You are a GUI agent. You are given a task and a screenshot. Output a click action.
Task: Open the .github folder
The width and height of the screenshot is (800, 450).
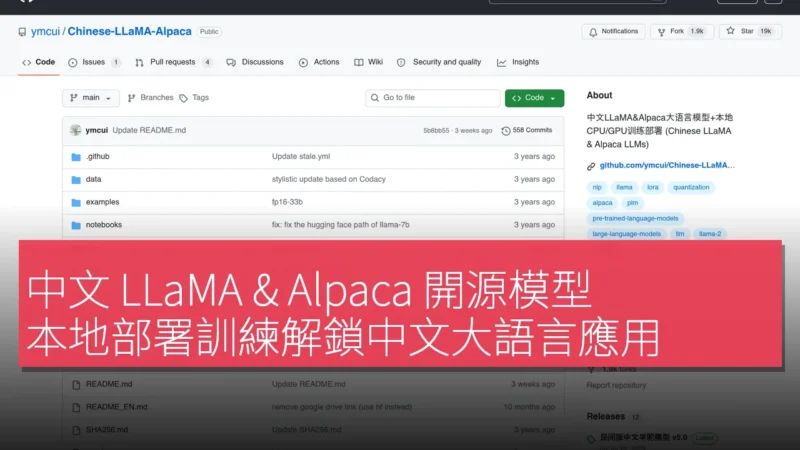97,157
